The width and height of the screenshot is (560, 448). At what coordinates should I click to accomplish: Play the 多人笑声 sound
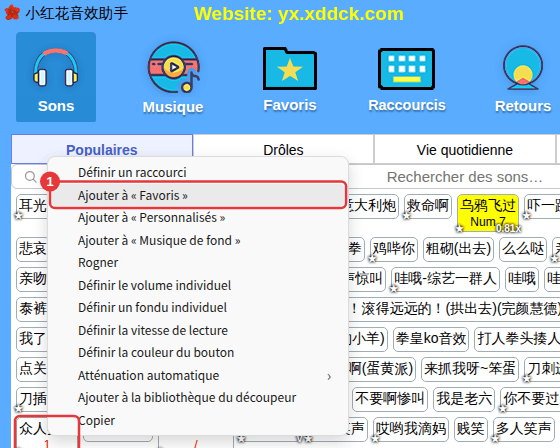[x=523, y=428]
